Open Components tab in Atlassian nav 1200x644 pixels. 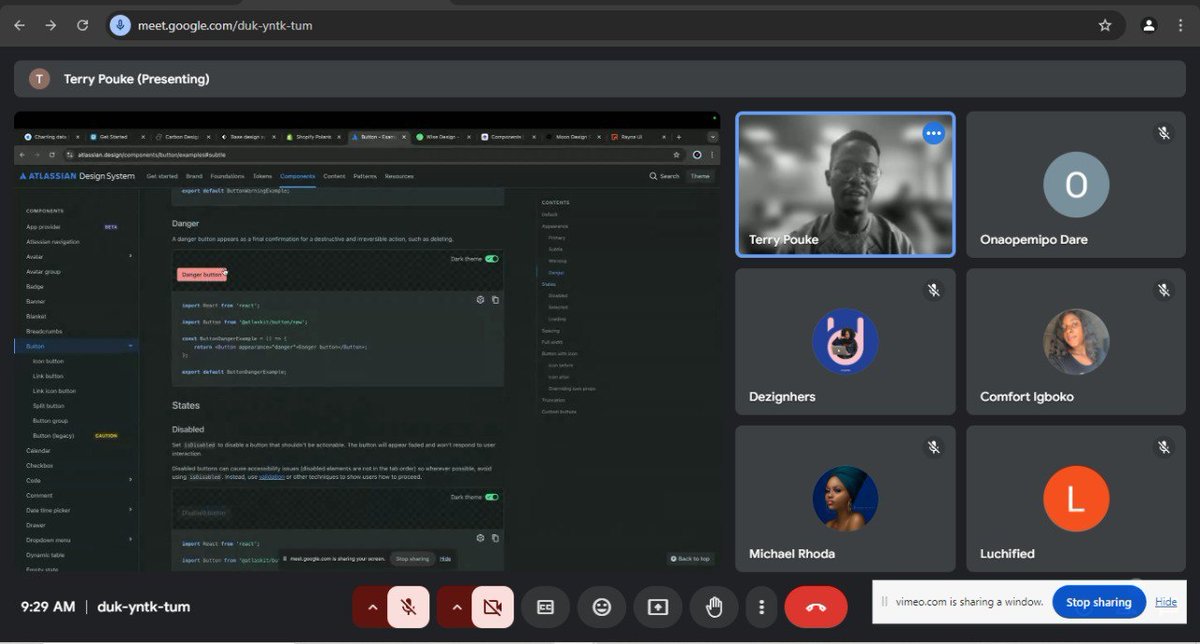[297, 176]
